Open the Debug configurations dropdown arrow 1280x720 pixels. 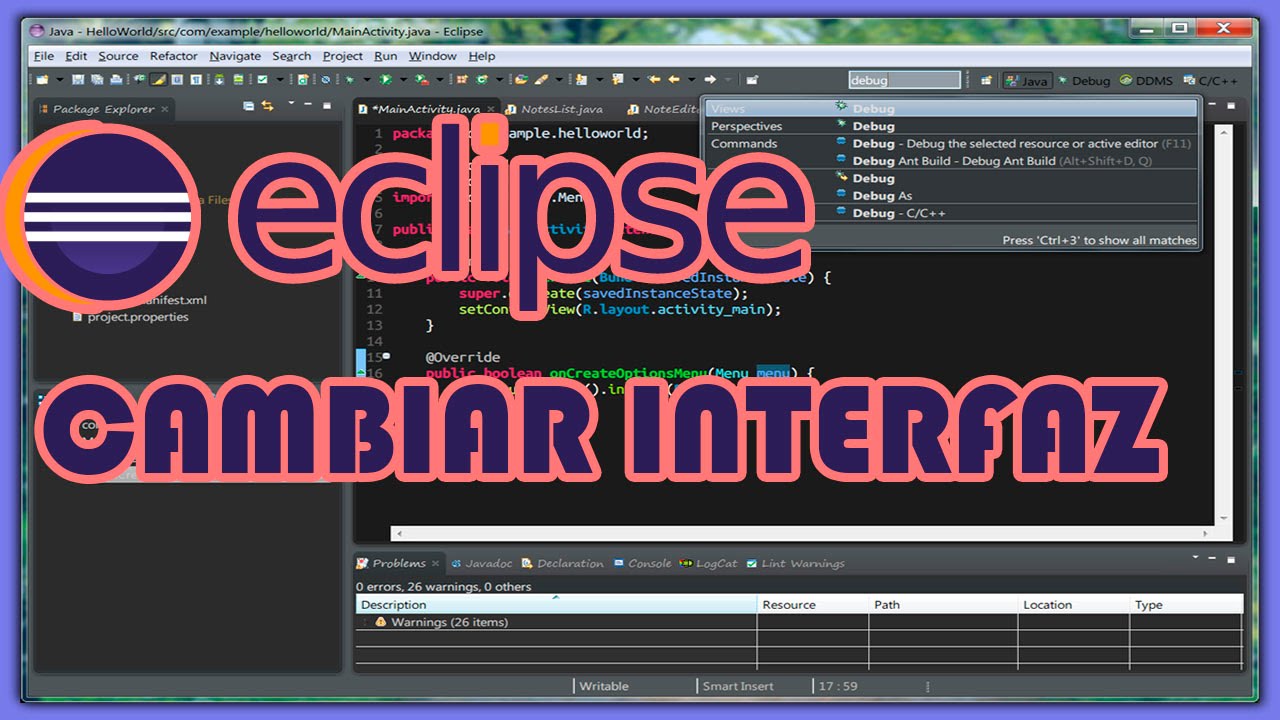[x=367, y=79]
